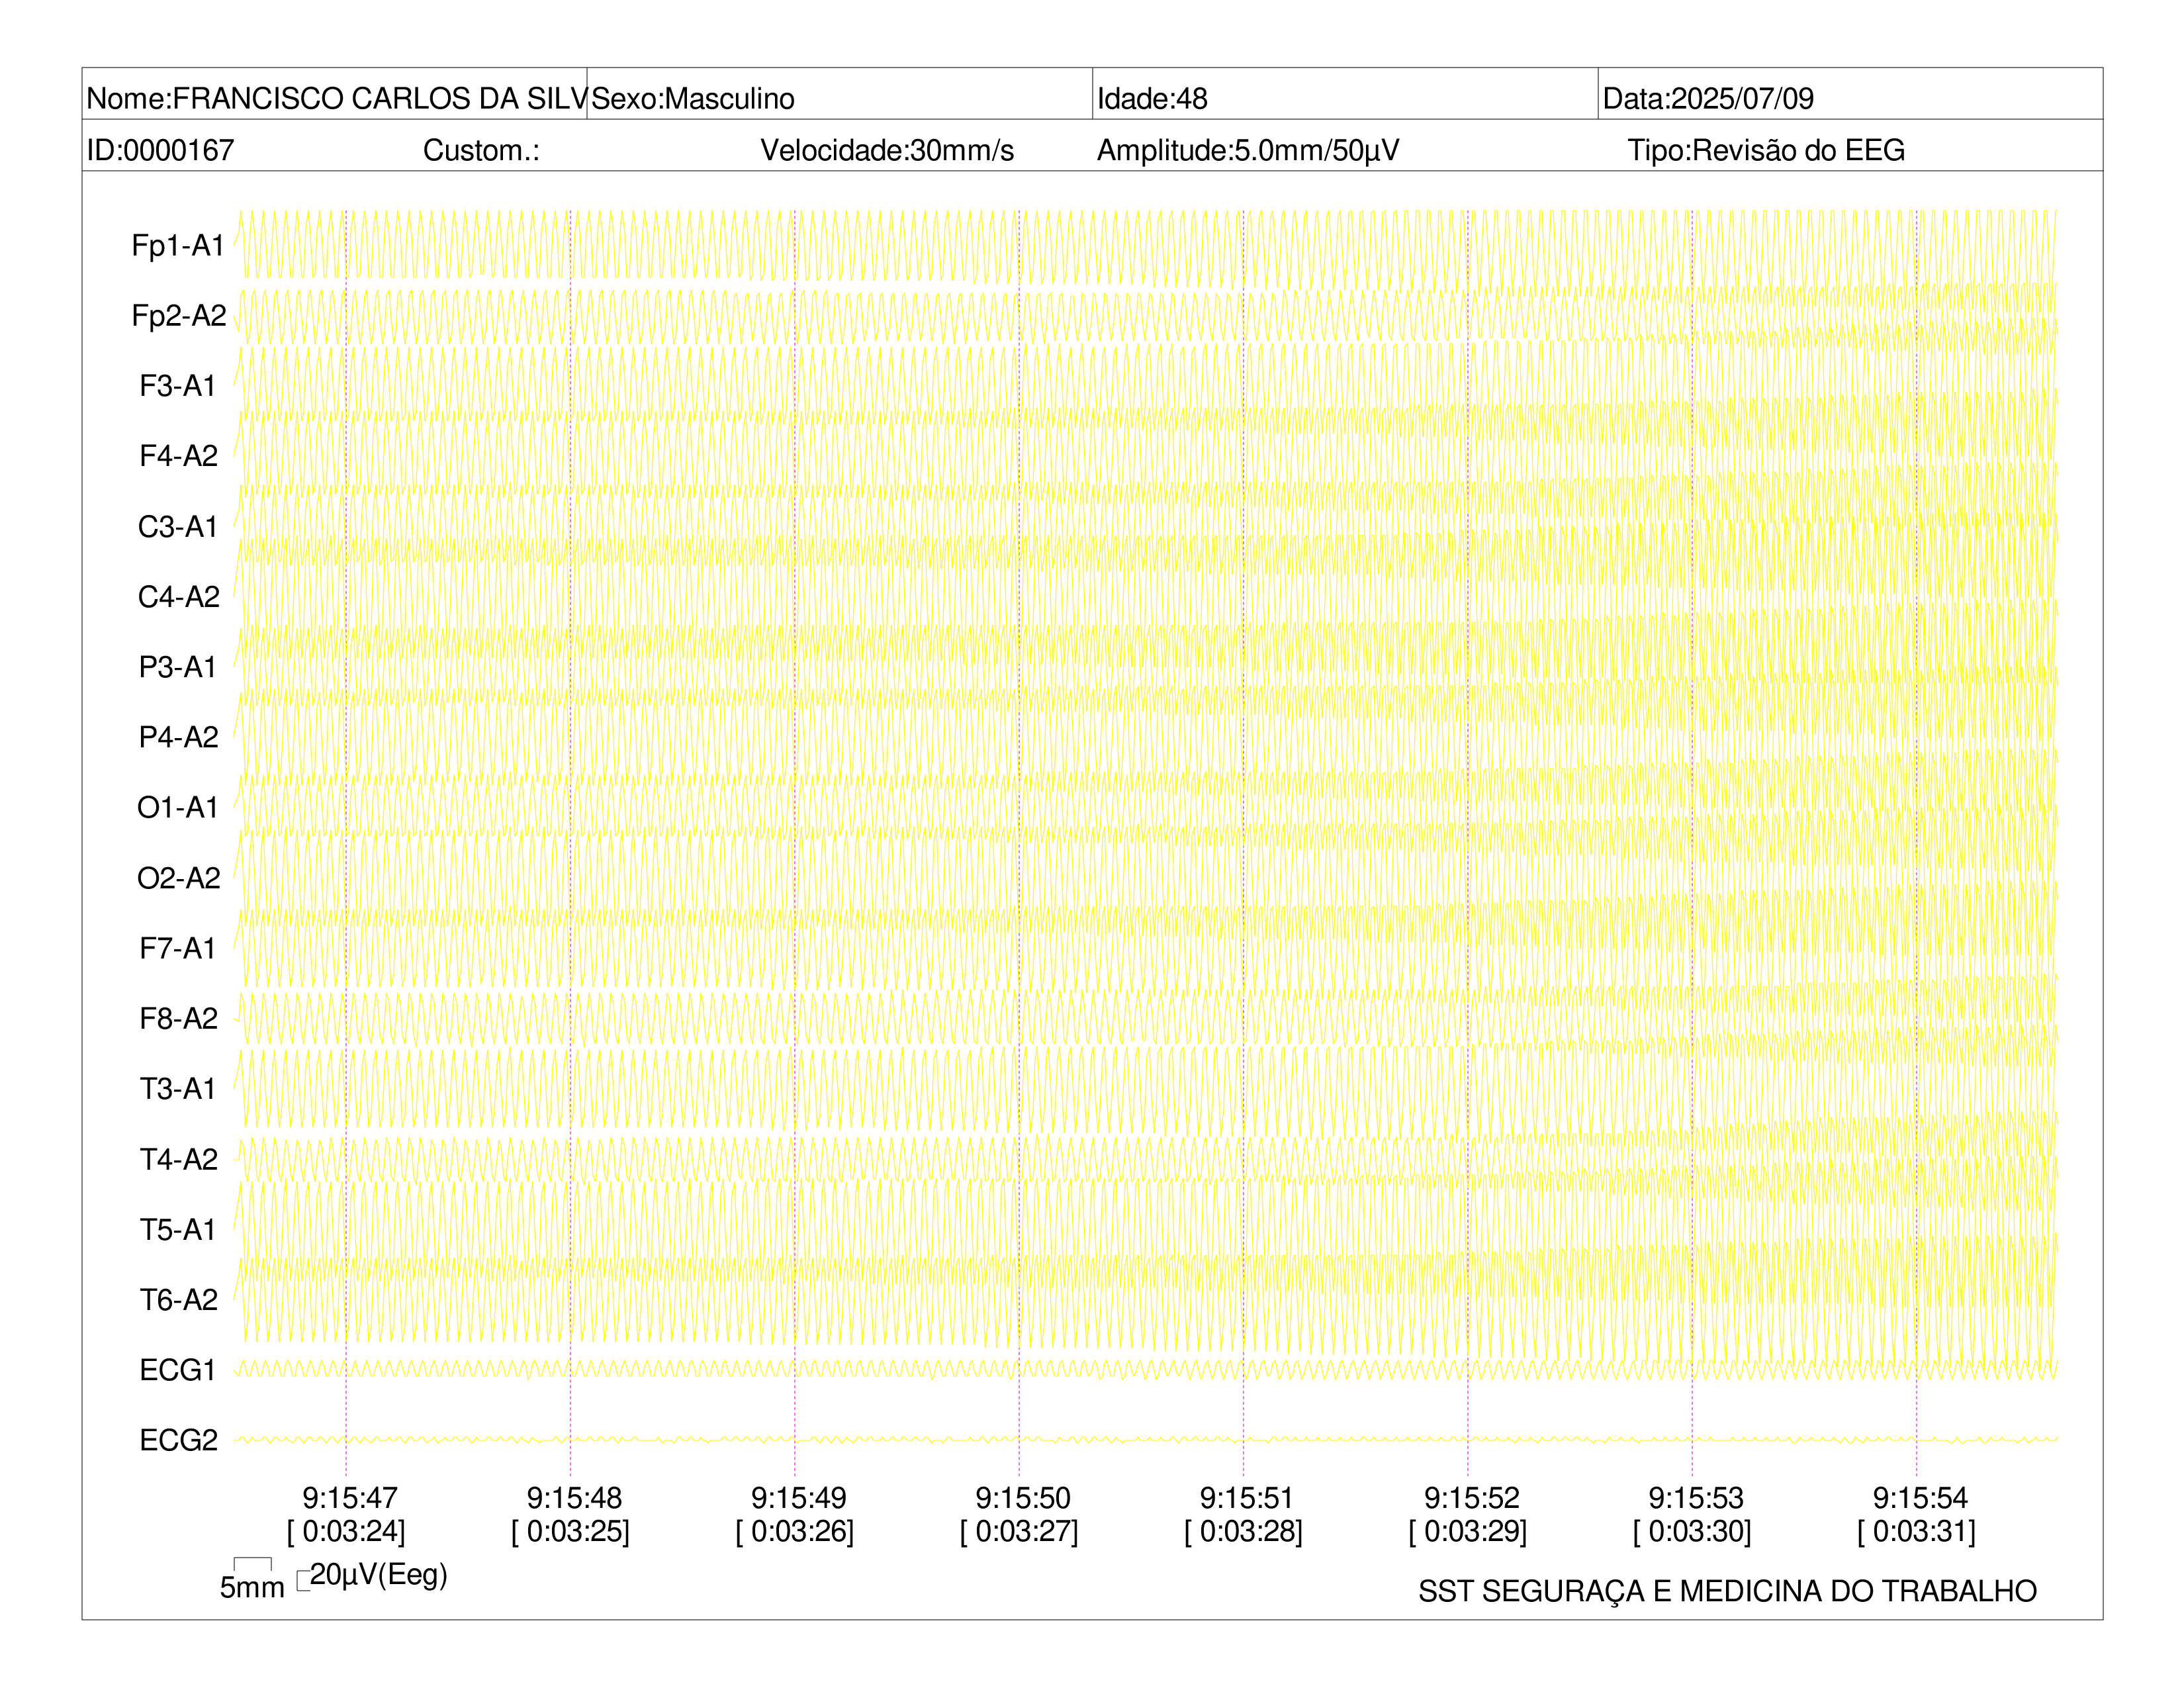Click the 'Amplitude:5.0mm/50µV' text
The image size is (2184, 1688).
click(x=1248, y=150)
